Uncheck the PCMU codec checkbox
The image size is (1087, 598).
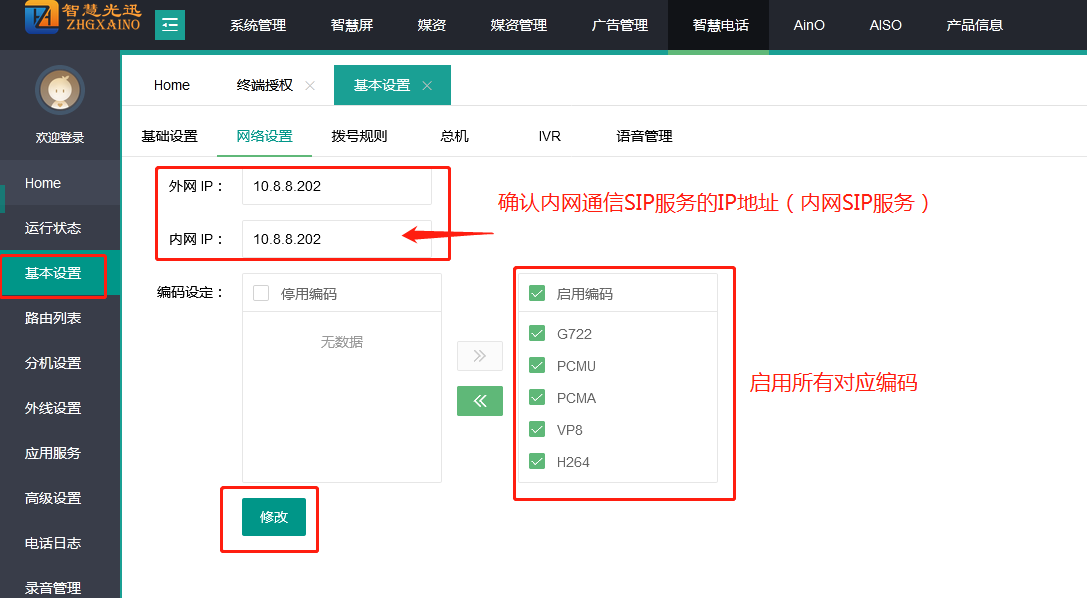(x=537, y=366)
